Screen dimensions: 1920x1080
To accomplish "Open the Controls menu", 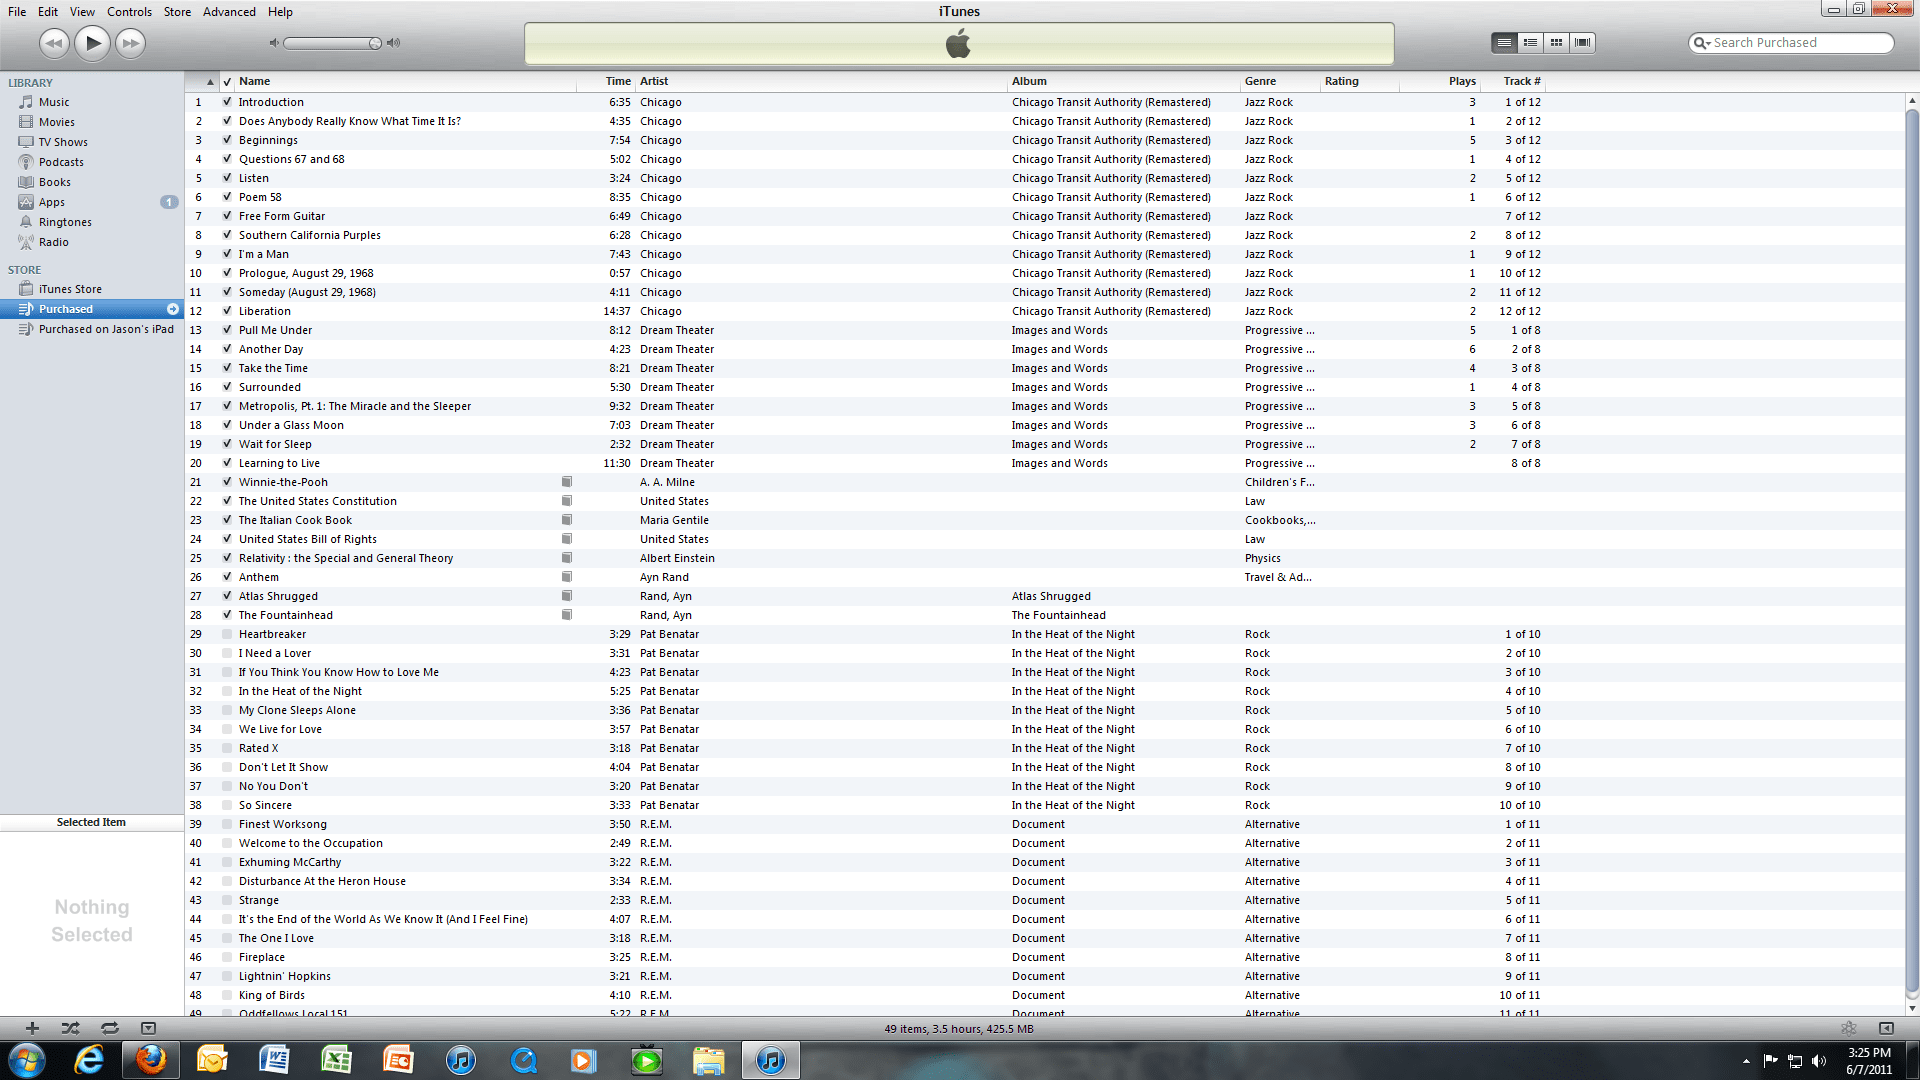I will click(x=129, y=12).
